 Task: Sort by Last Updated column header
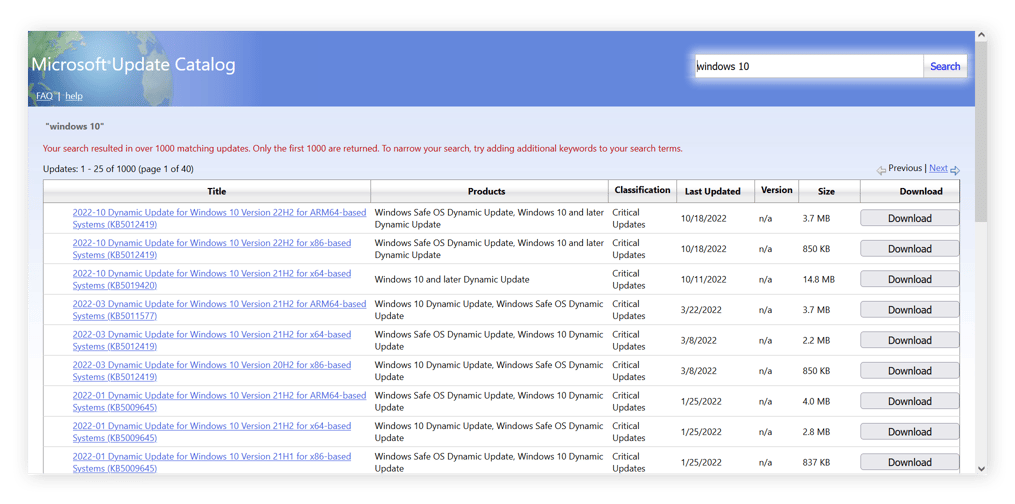click(x=712, y=191)
